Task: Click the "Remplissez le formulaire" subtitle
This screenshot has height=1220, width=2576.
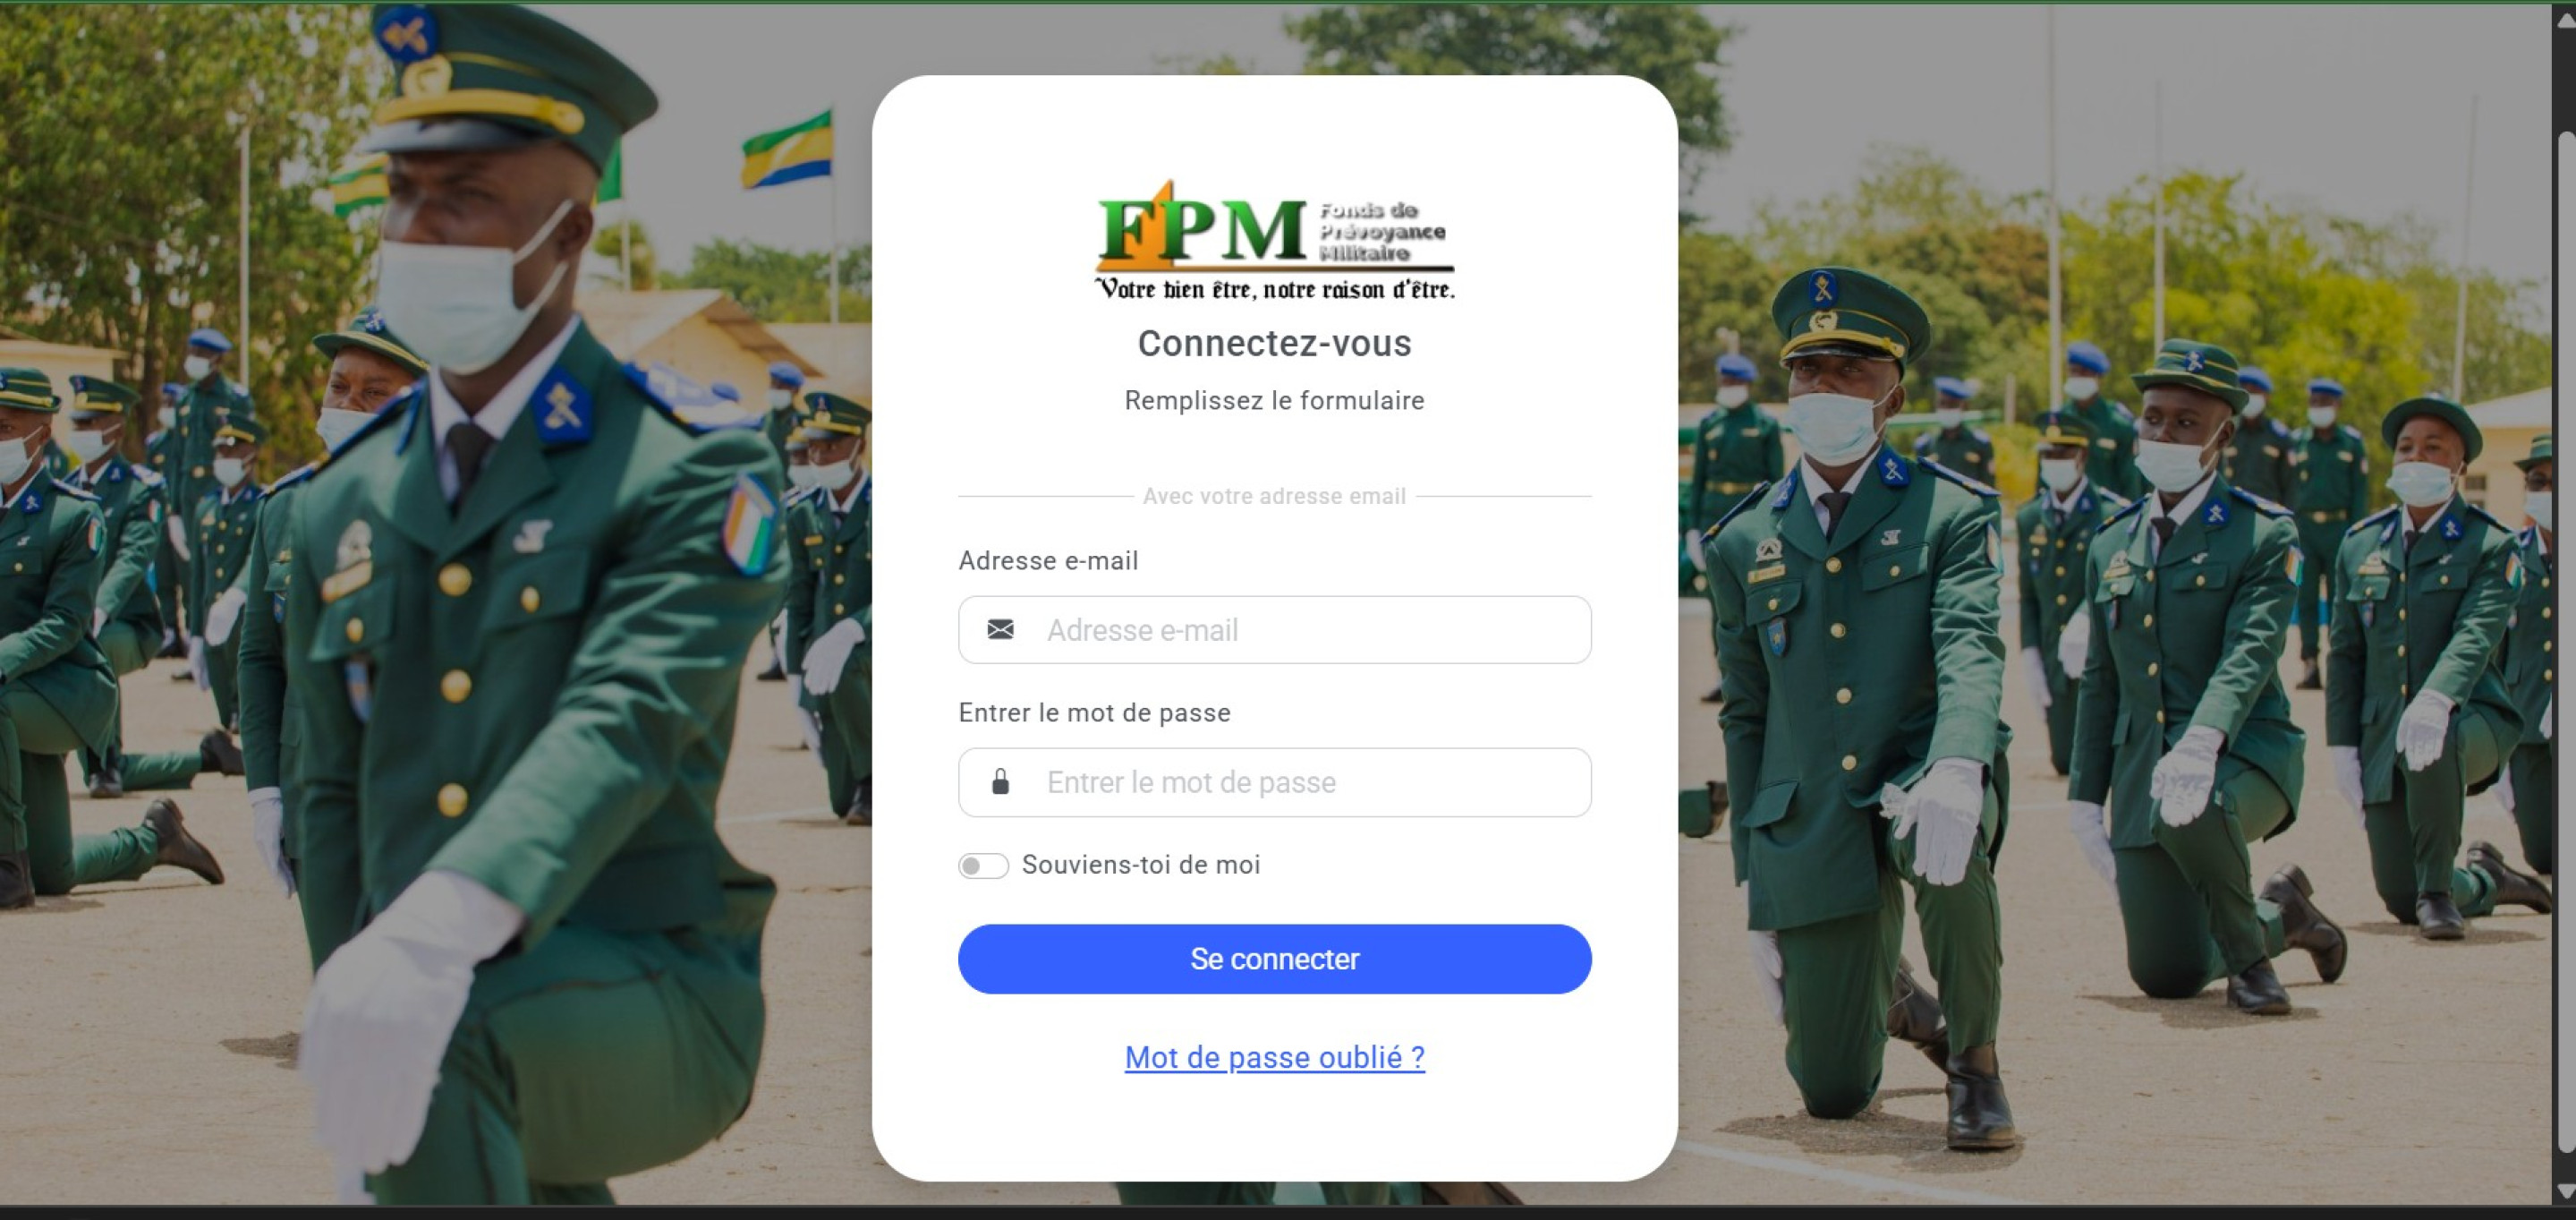Action: tap(1275, 400)
